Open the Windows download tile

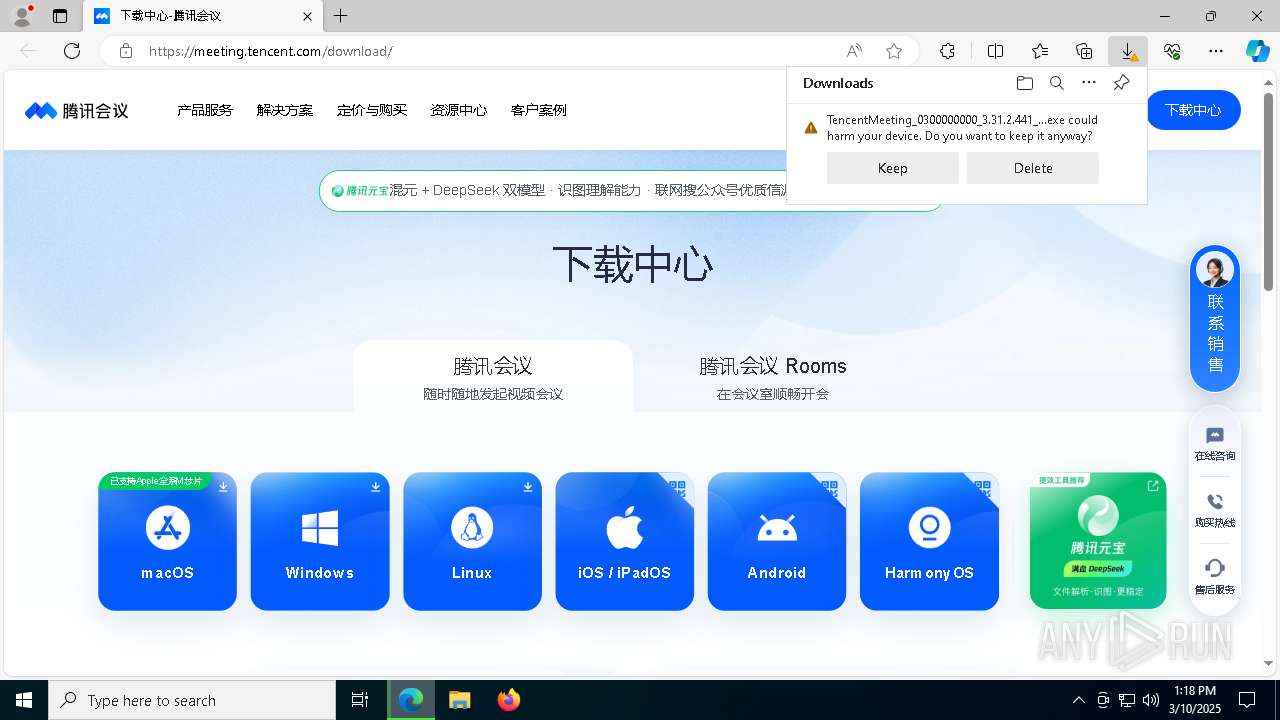(x=319, y=541)
